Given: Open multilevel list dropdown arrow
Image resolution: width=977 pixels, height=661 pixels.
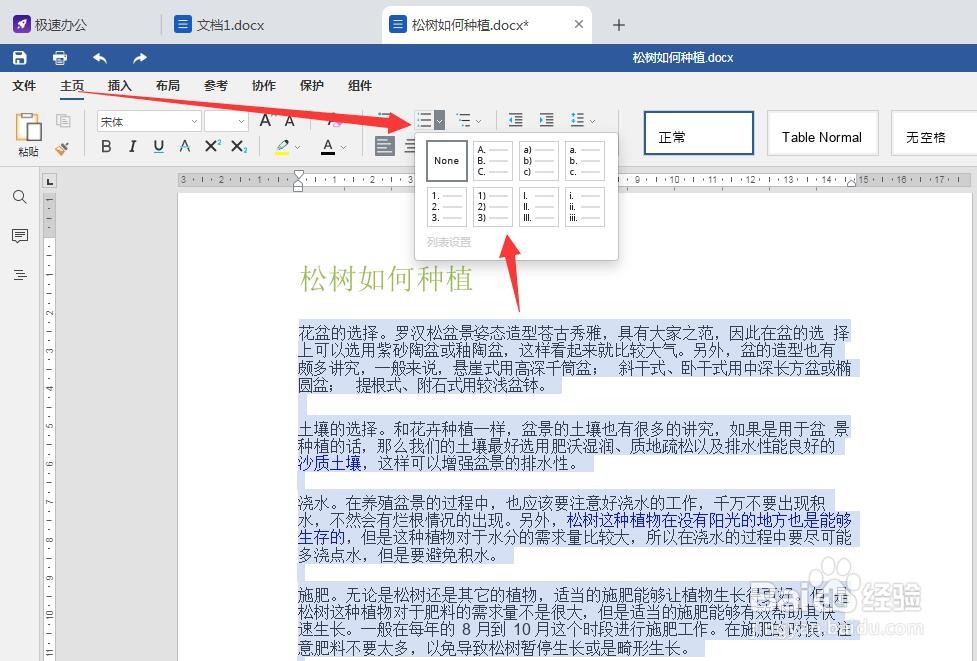Looking at the screenshot, I should point(479,121).
